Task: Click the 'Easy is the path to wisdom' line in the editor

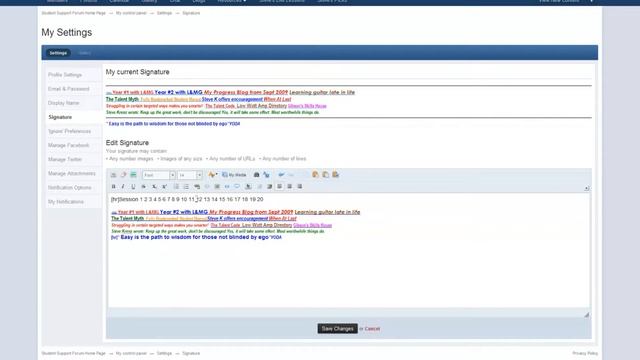Action: pyautogui.click(x=197, y=237)
